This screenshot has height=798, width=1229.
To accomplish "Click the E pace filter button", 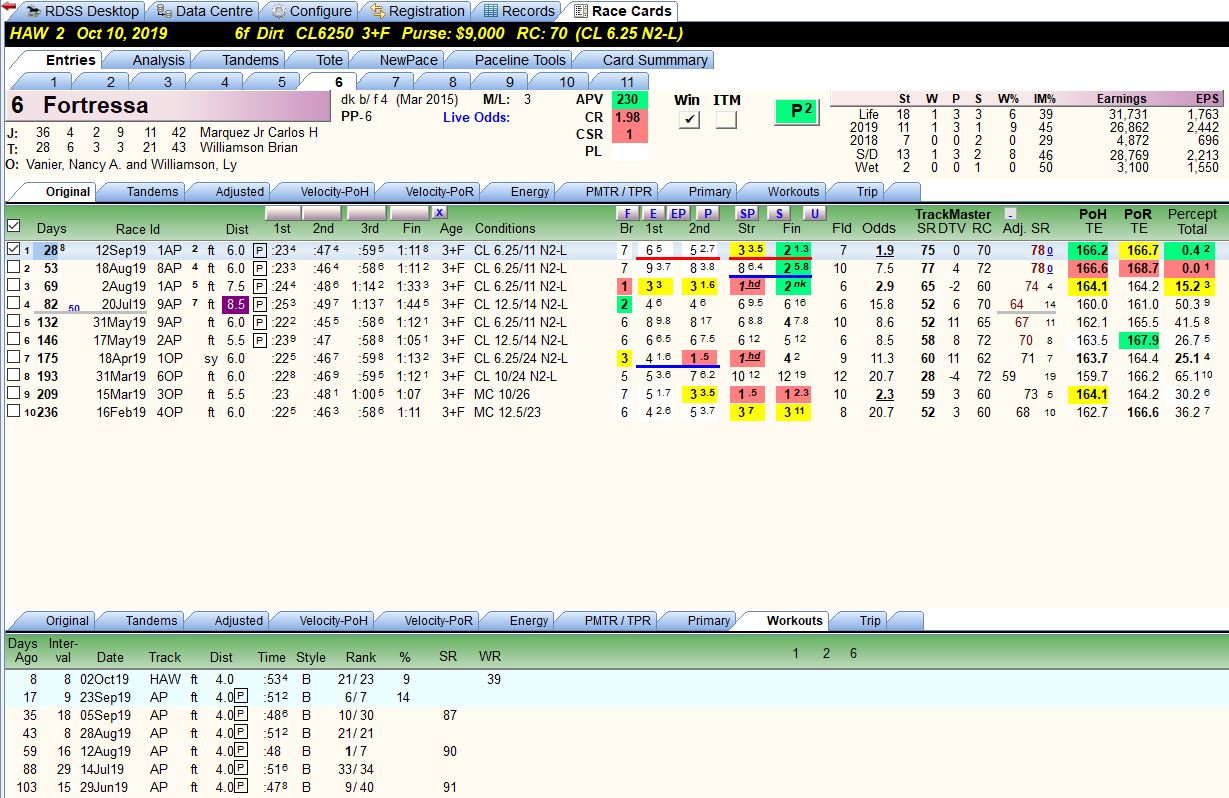I will 652,213.
